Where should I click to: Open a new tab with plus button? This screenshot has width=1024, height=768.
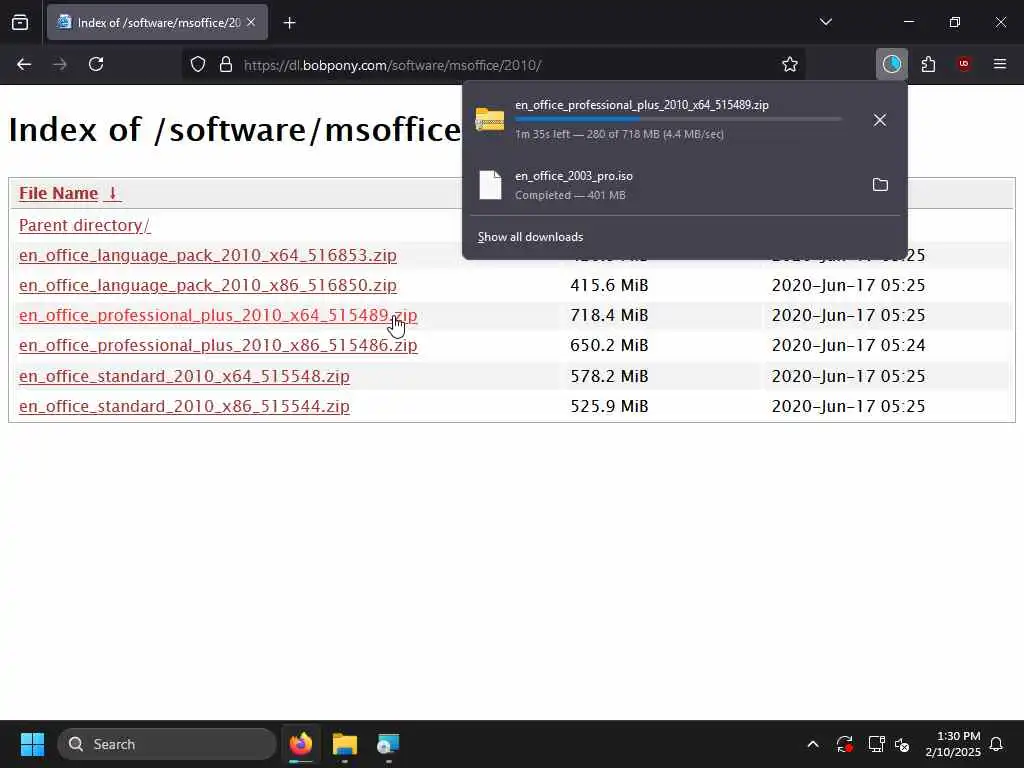click(x=289, y=23)
